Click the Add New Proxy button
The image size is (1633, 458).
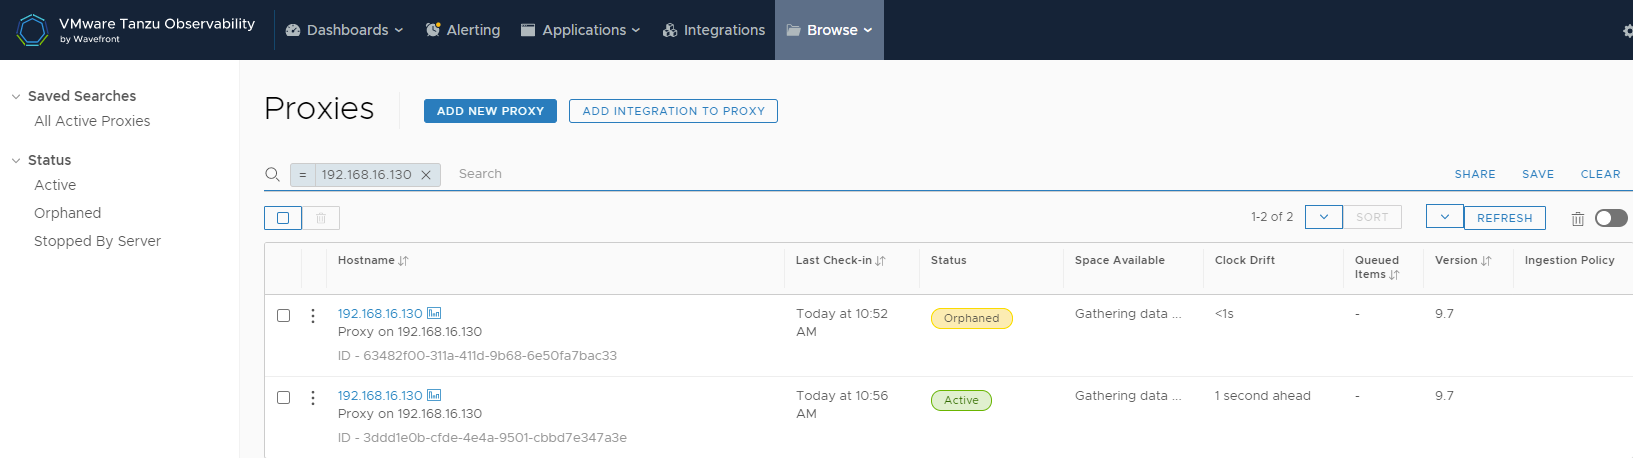(x=490, y=111)
